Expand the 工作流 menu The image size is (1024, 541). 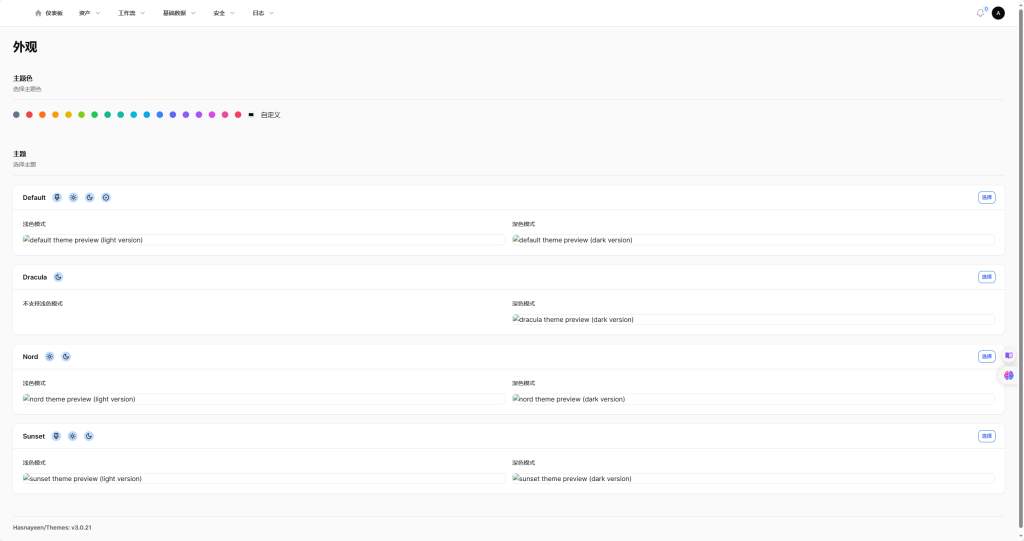[131, 13]
